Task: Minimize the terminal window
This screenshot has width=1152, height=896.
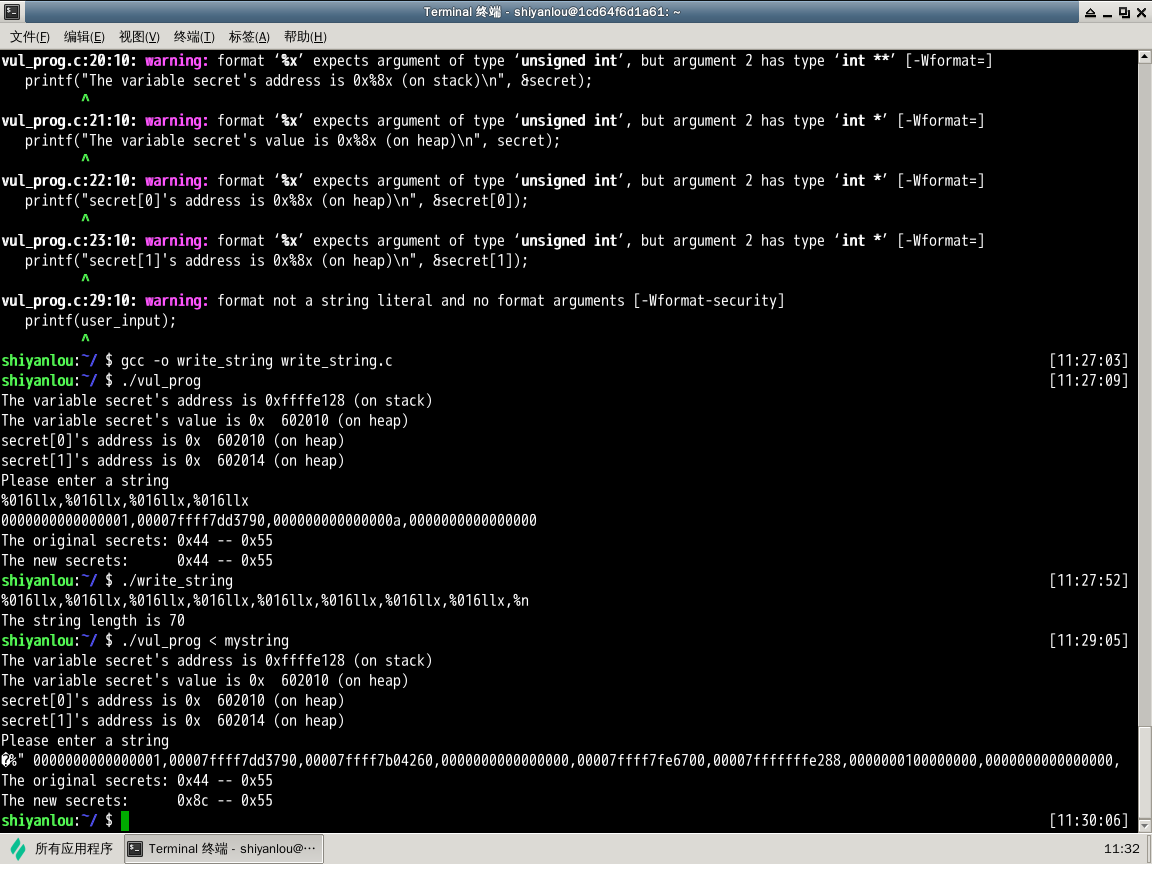Action: coord(1107,12)
